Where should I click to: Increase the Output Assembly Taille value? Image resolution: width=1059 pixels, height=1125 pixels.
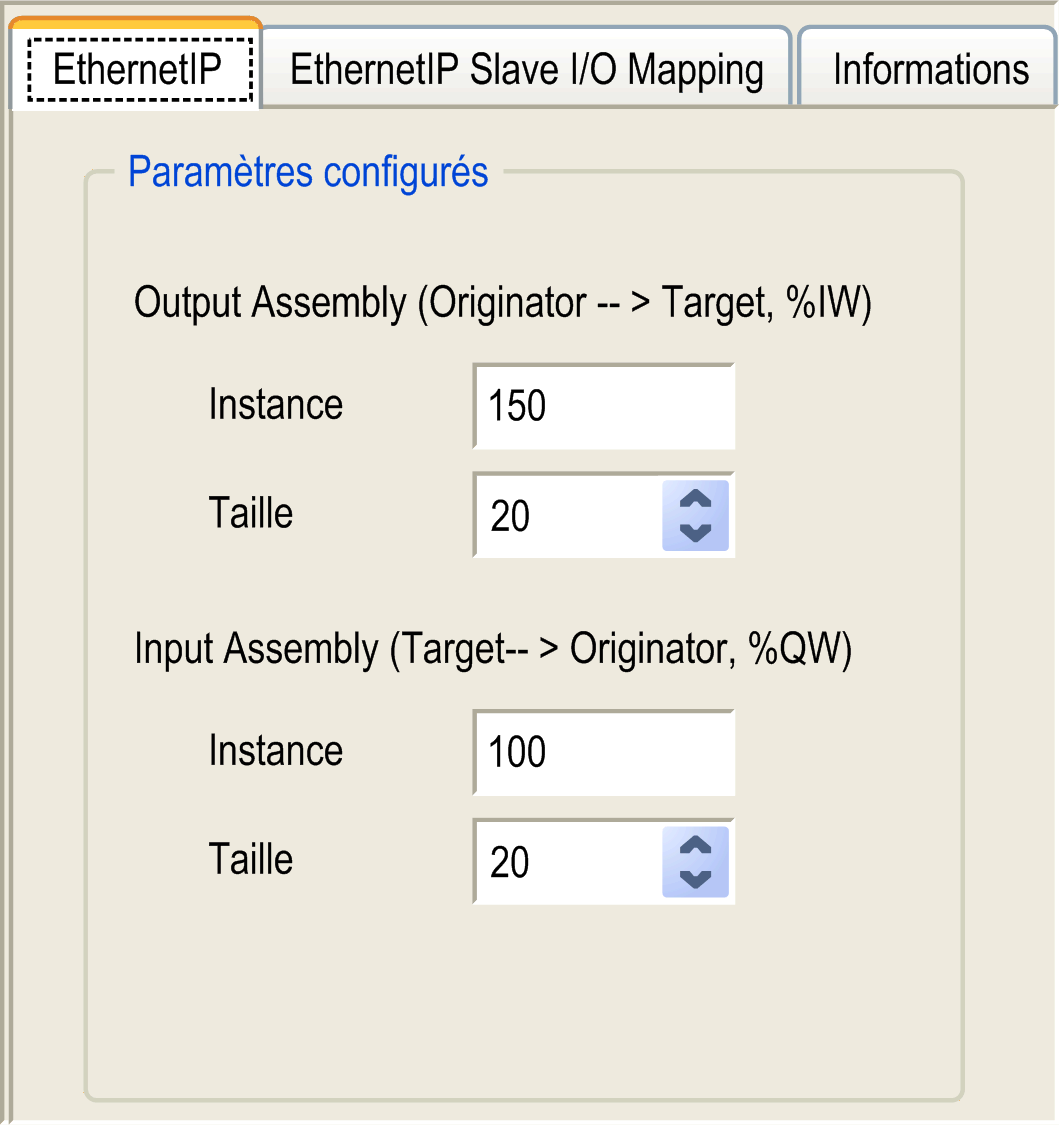tap(695, 498)
